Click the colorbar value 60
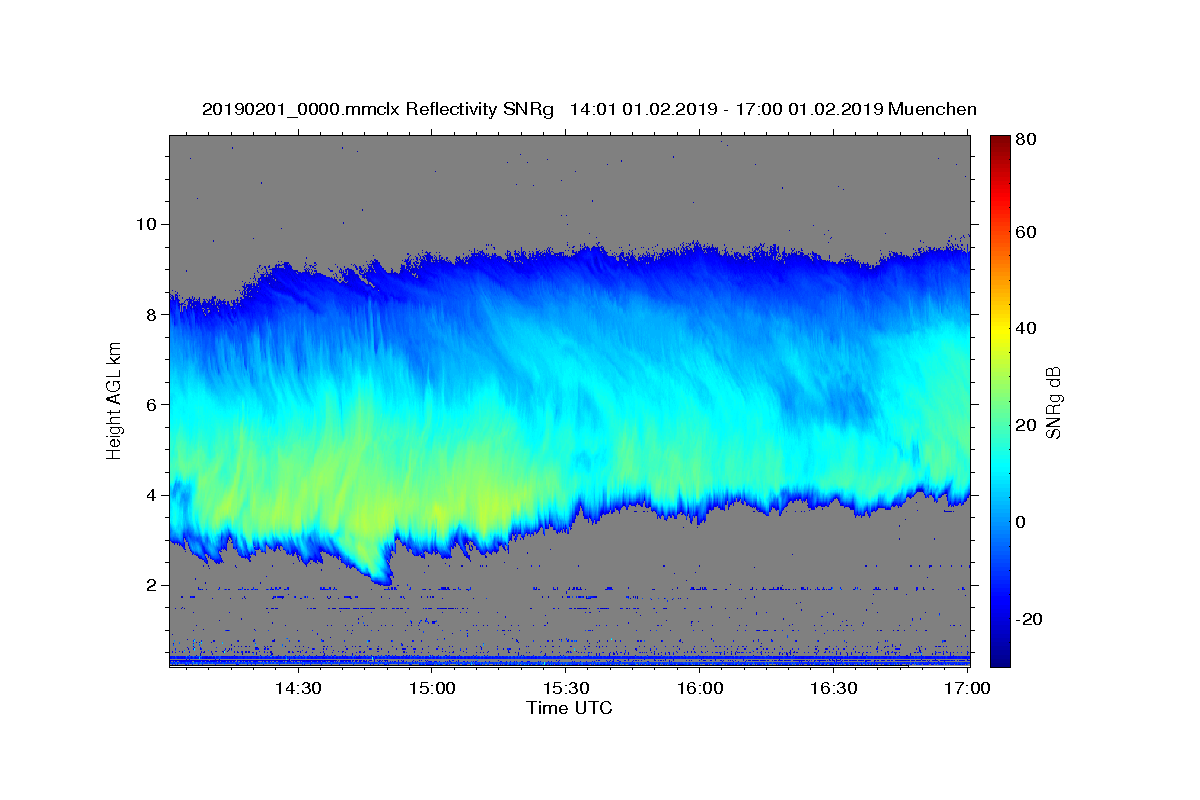This screenshot has height=800, width=1200. click(x=1025, y=232)
